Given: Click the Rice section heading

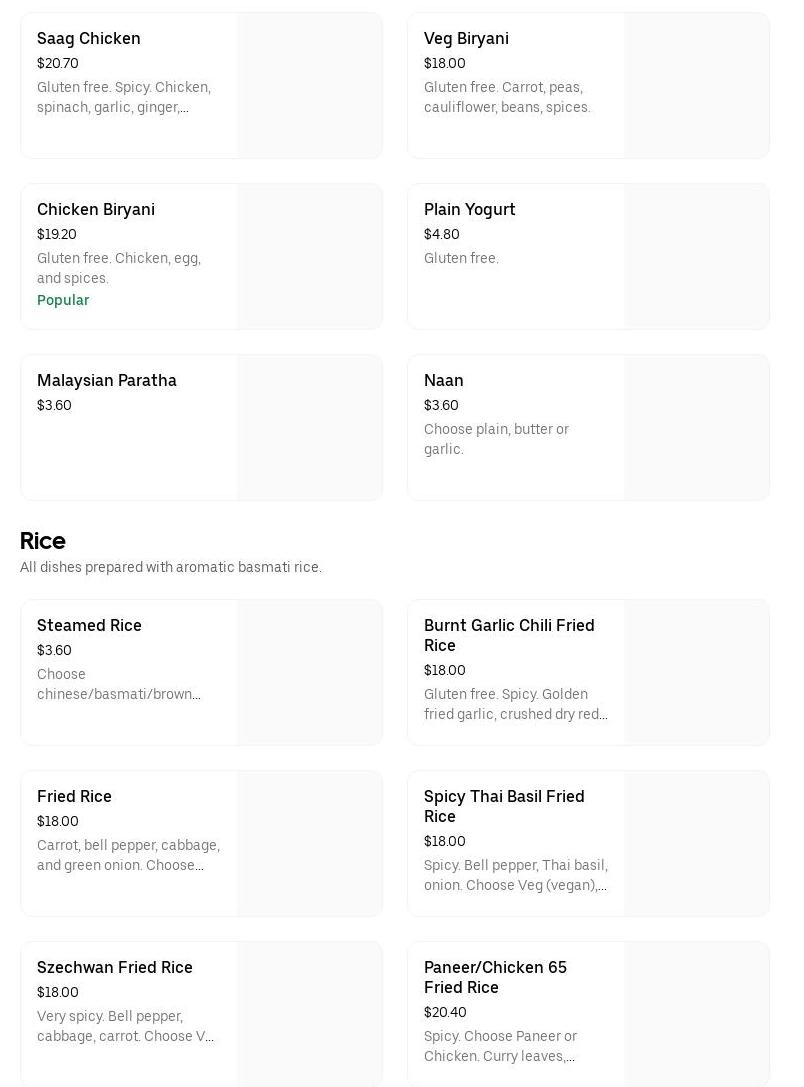Looking at the screenshot, I should (43, 541).
